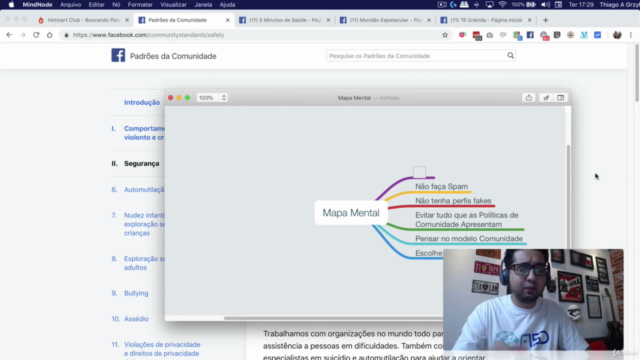Click the MindNode share icon
This screenshot has height=360, width=640.
click(x=529, y=98)
